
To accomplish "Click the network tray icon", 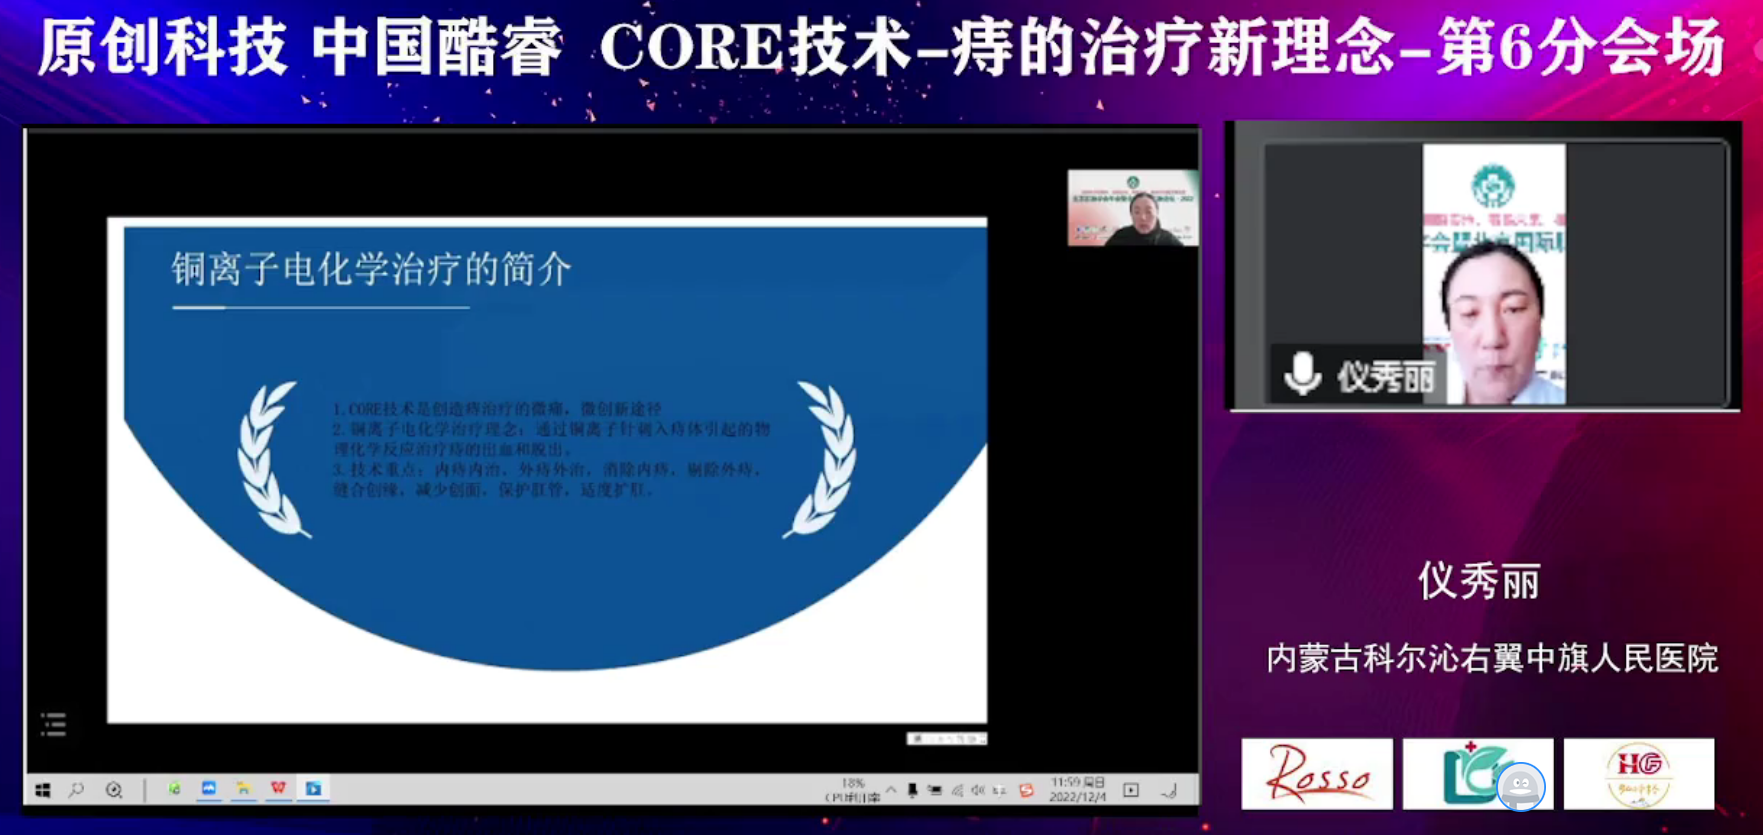I will click(957, 790).
